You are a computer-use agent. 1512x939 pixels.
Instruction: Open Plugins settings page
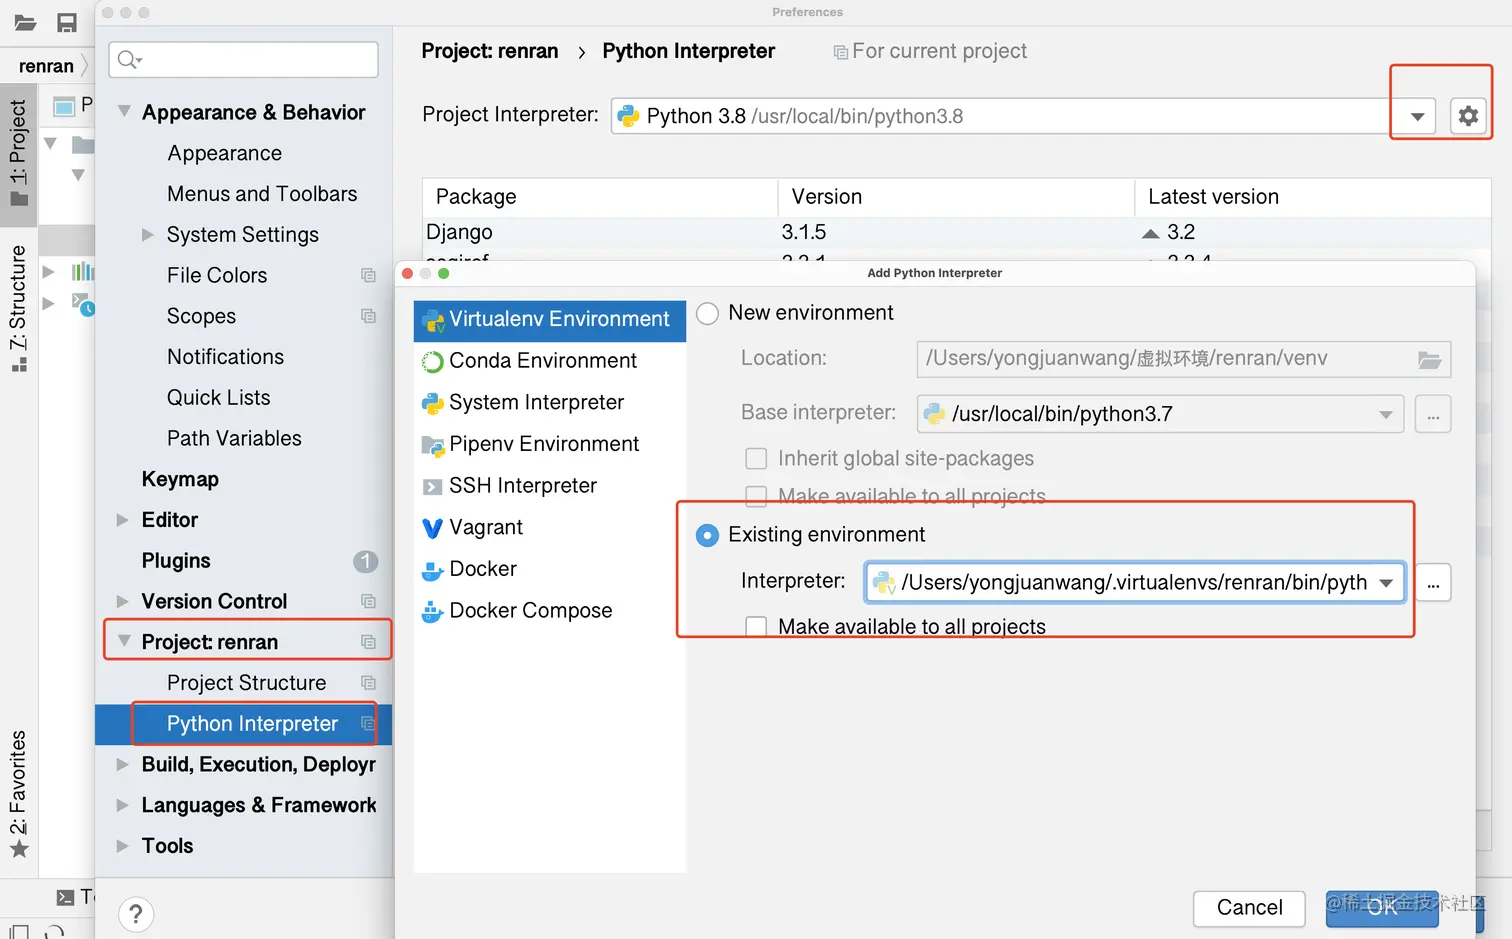point(176,561)
